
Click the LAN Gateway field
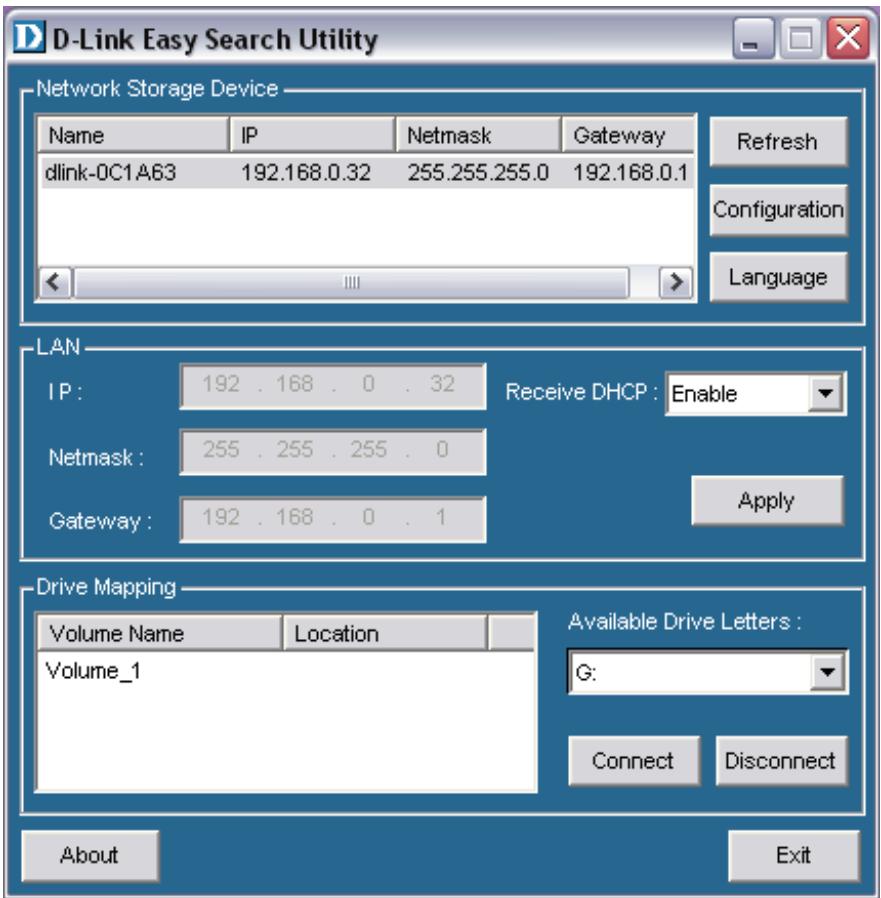tap(333, 519)
